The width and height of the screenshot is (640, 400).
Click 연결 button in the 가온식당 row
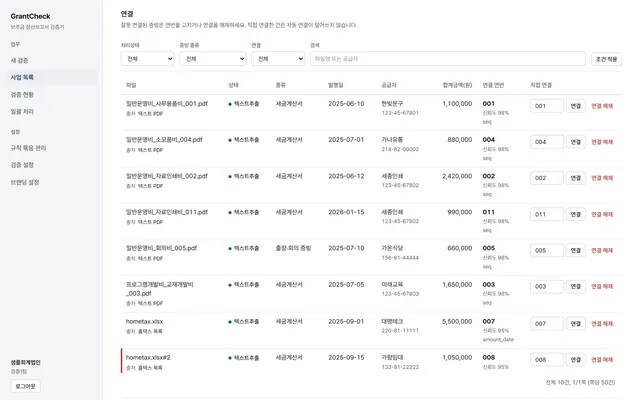(576, 250)
